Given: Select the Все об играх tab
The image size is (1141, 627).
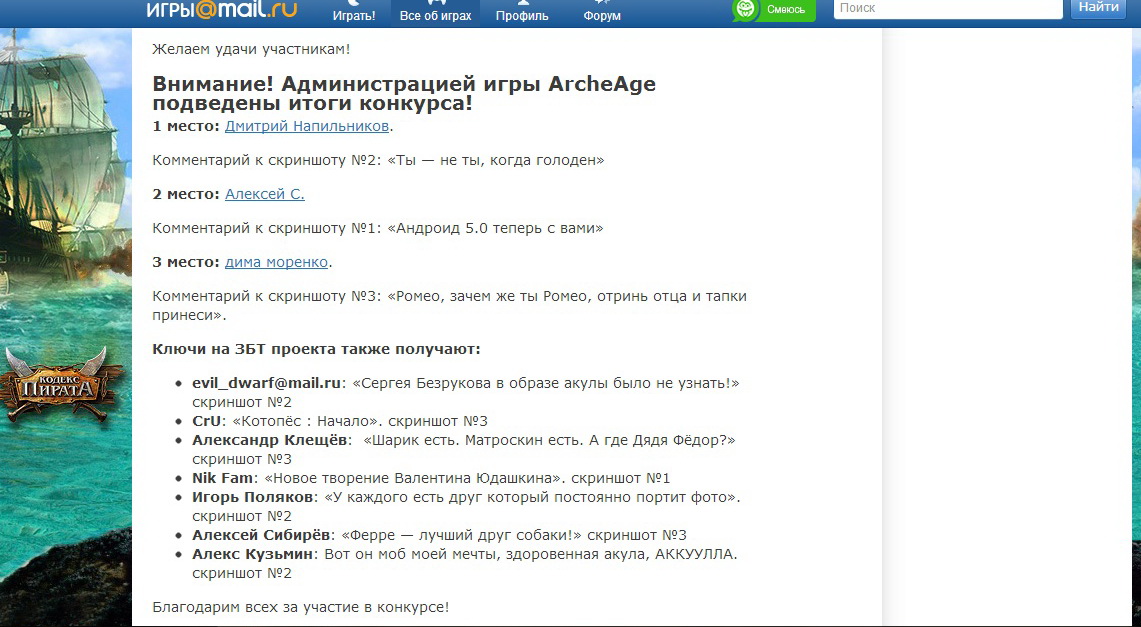Looking at the screenshot, I should pos(435,14).
